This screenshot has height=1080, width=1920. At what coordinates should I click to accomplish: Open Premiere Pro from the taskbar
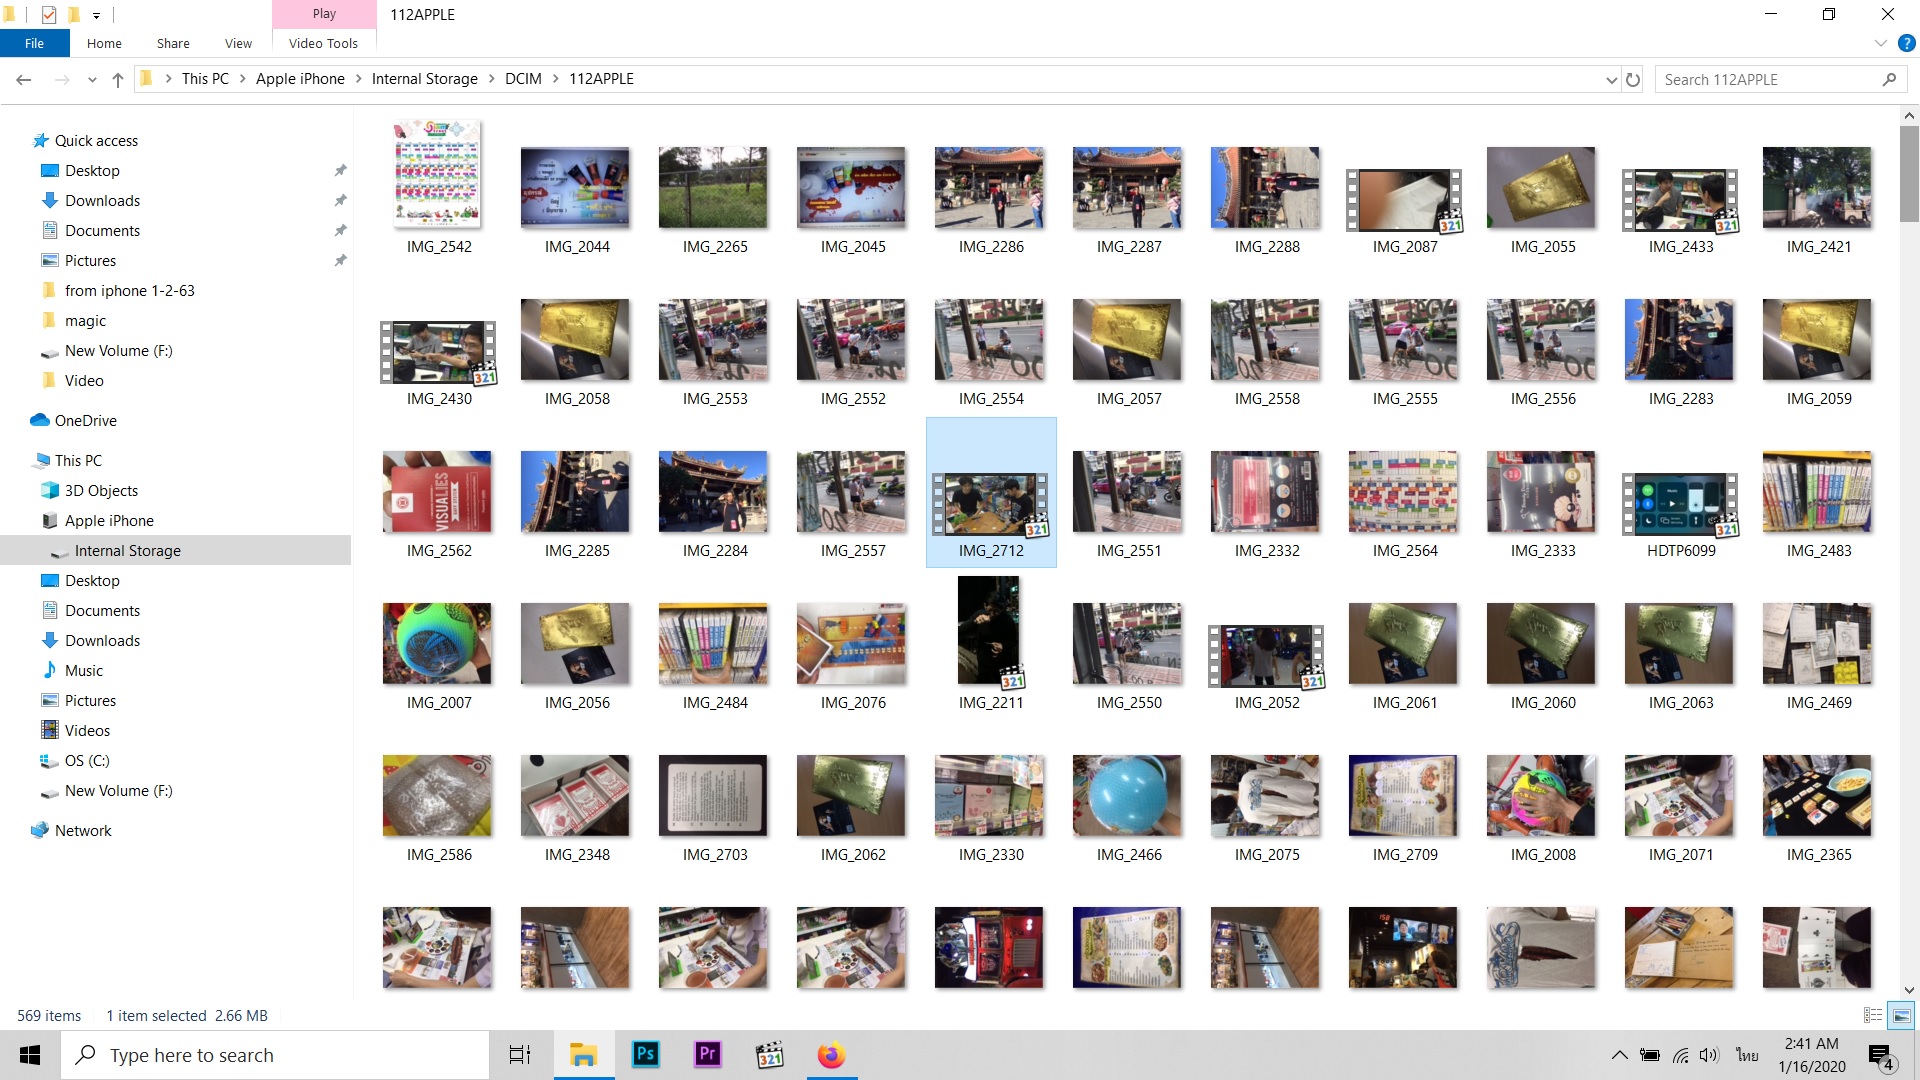[708, 1054]
